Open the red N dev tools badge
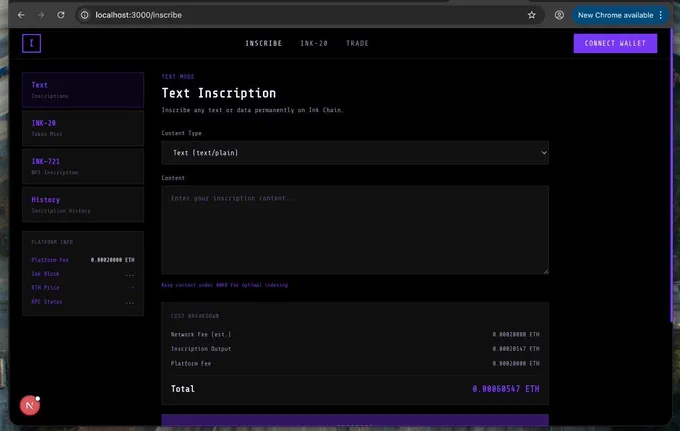 30,405
